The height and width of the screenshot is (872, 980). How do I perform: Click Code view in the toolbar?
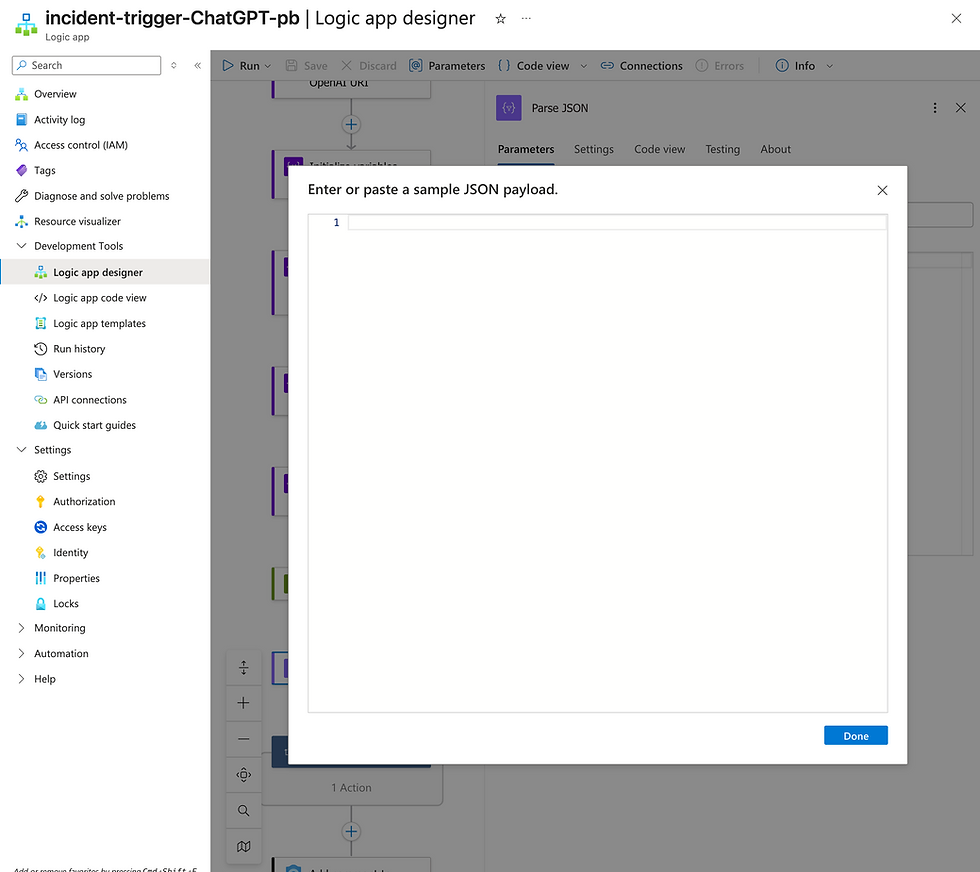(534, 66)
